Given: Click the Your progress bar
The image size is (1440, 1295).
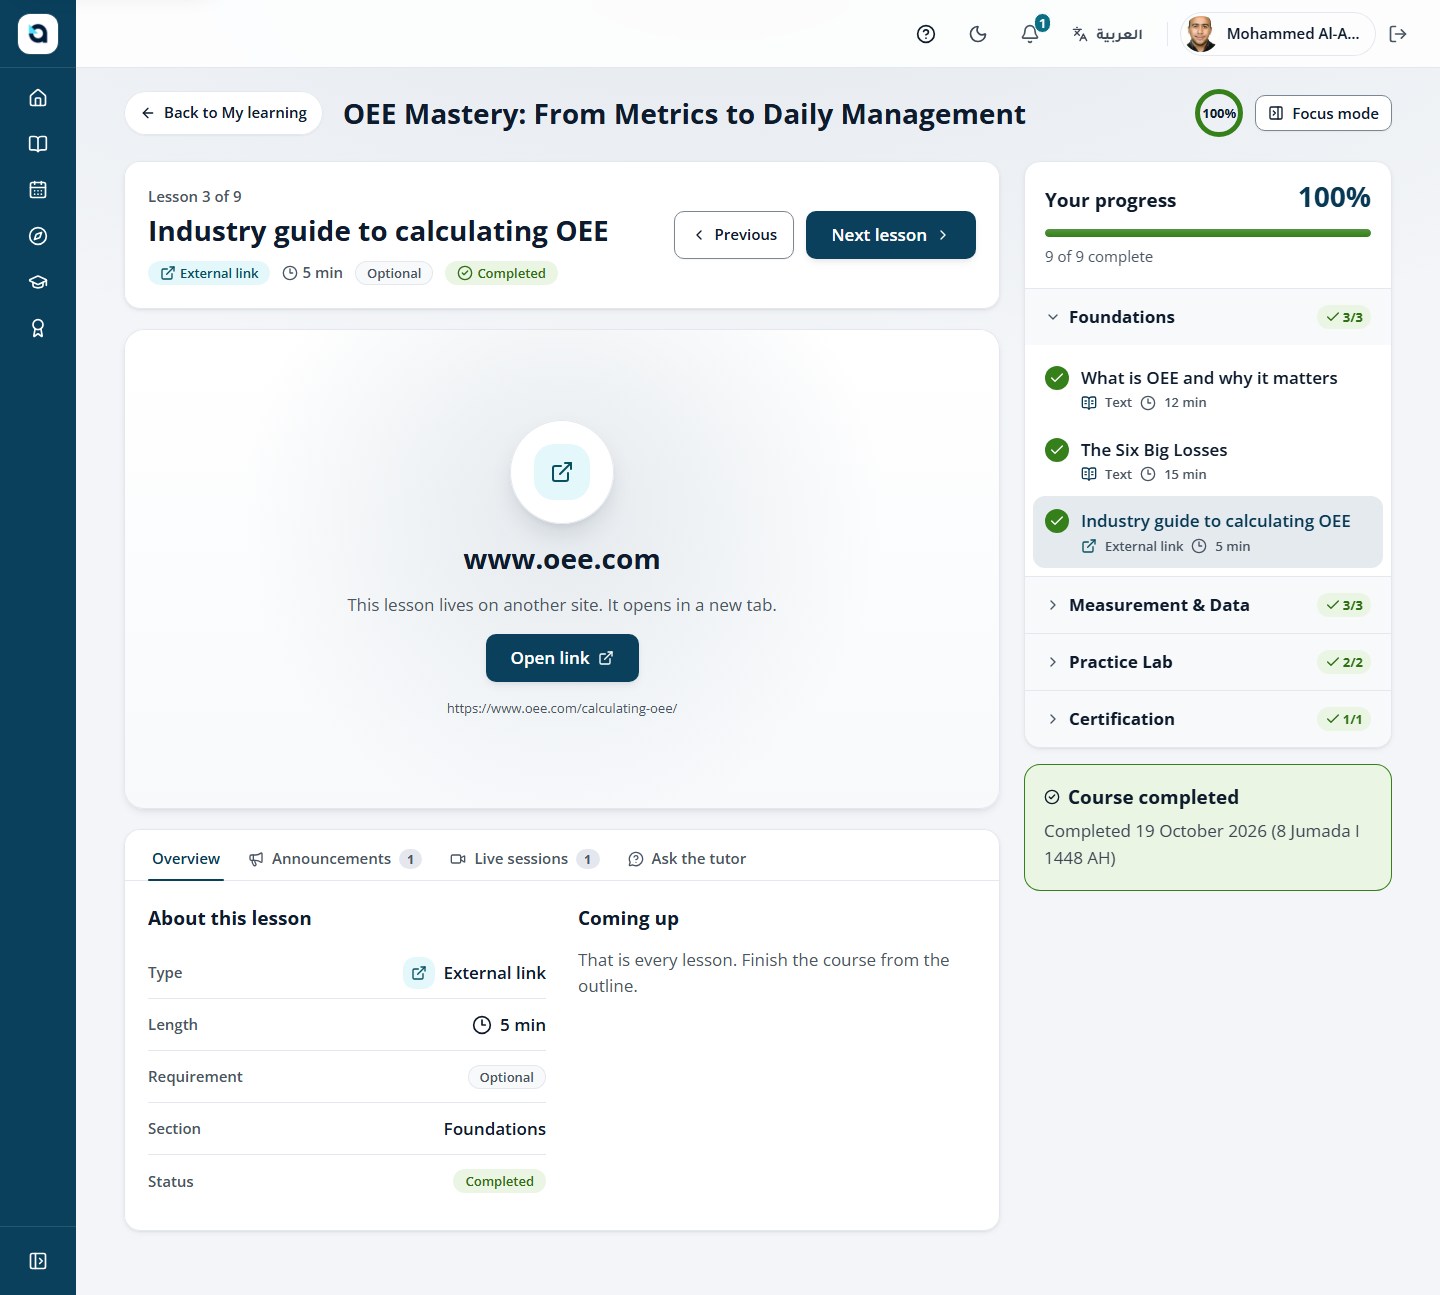Looking at the screenshot, I should click(1208, 233).
